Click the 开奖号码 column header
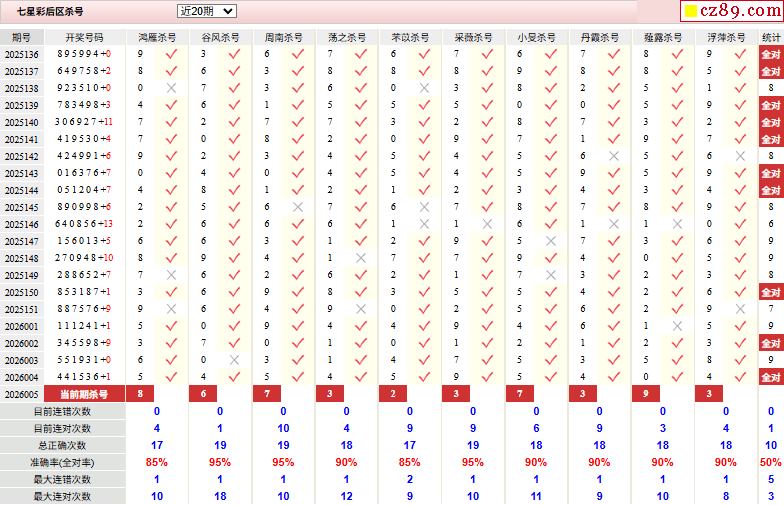This screenshot has width=784, height=505. (84, 37)
